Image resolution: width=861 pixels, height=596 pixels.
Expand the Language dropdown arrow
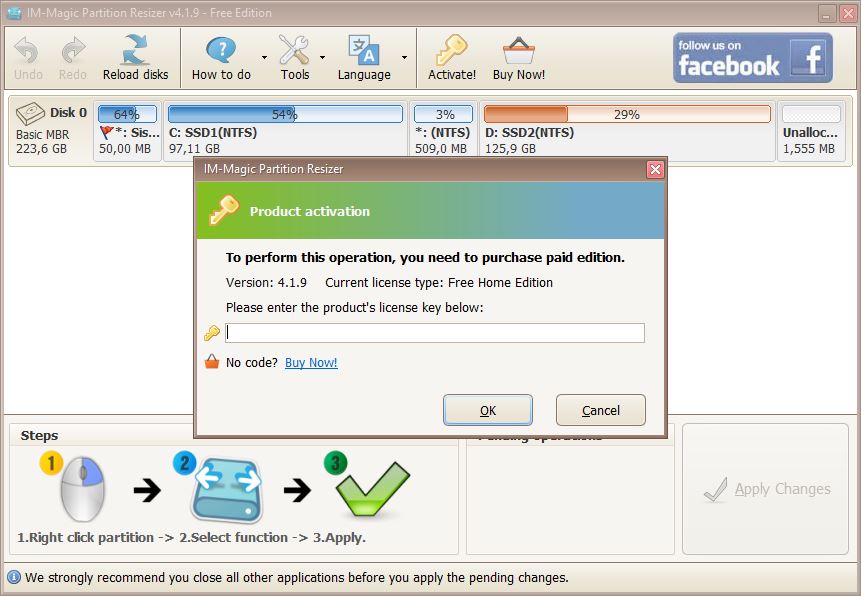(x=404, y=58)
